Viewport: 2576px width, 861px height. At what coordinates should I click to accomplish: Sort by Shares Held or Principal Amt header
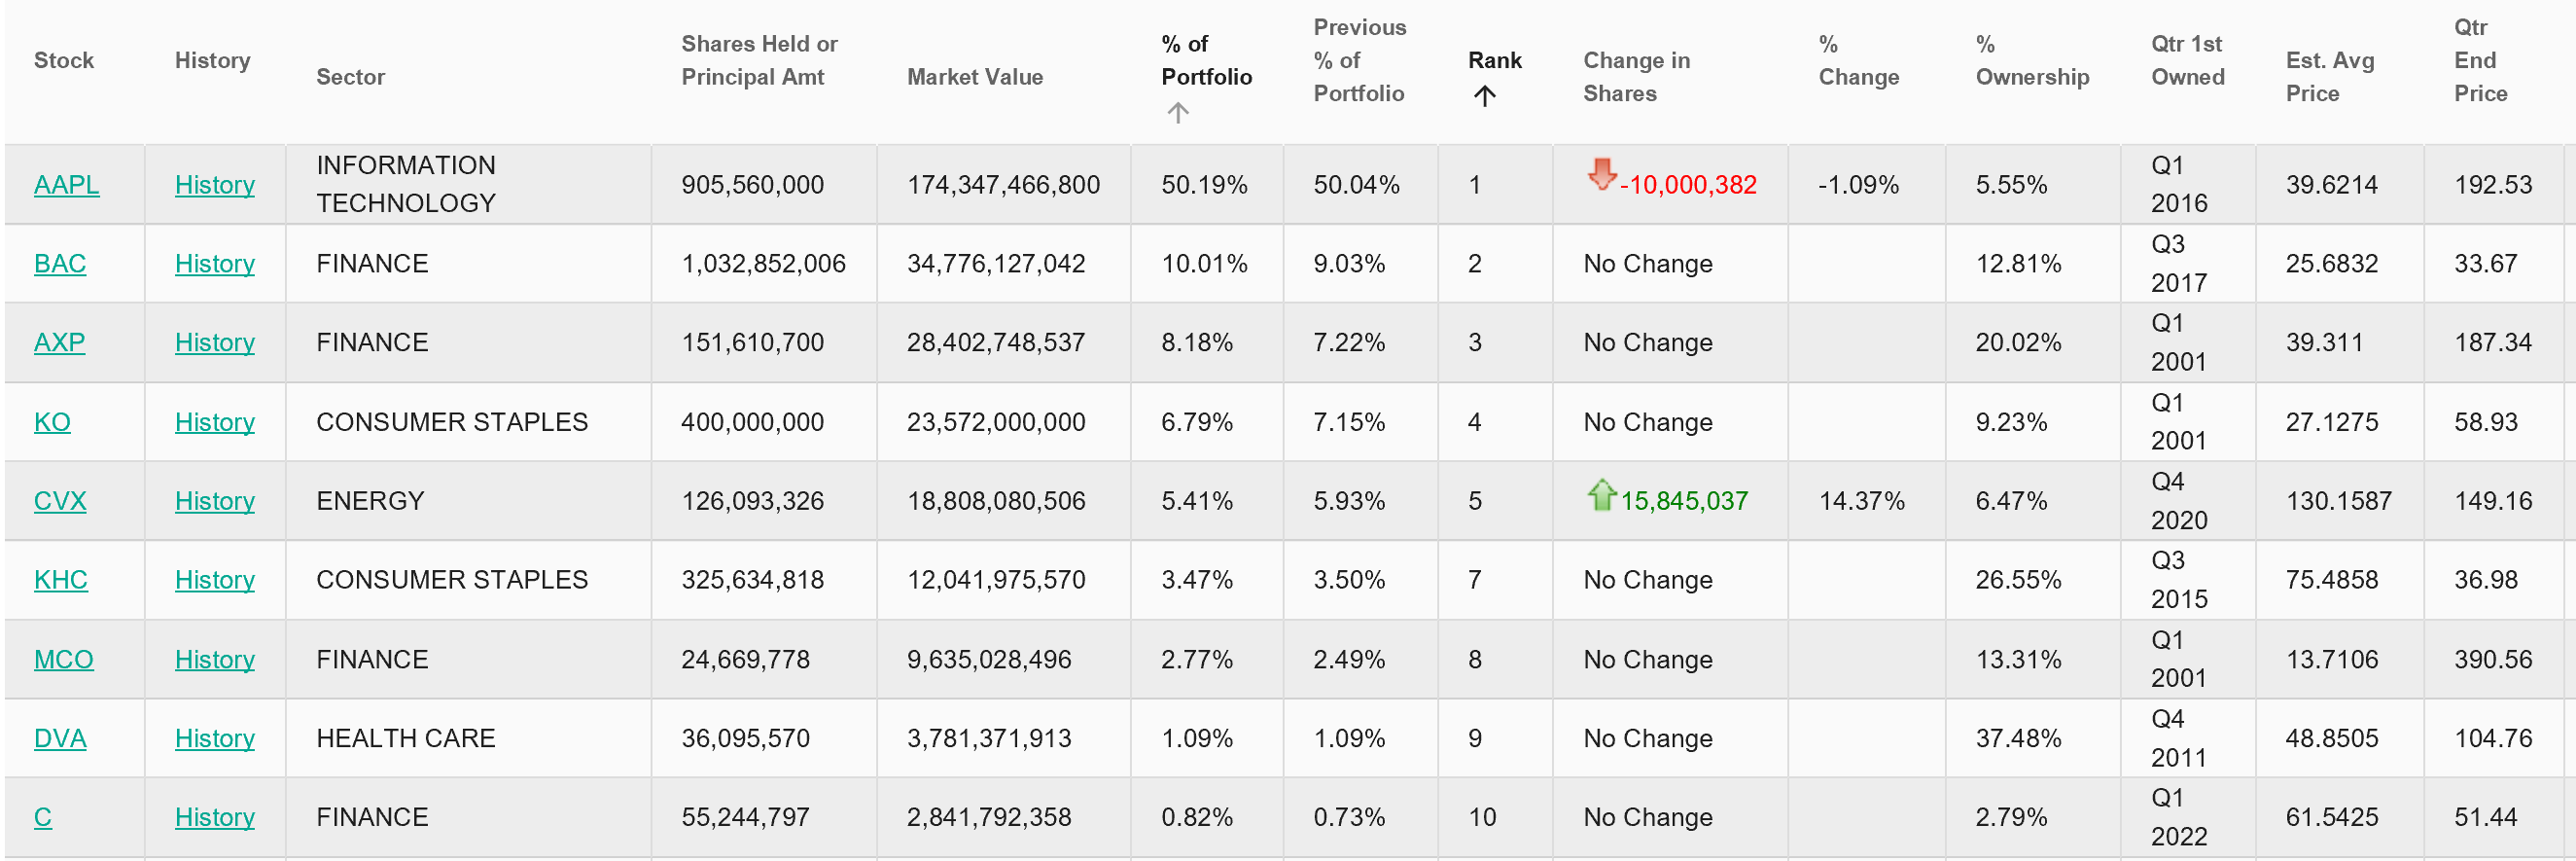pyautogui.click(x=758, y=60)
